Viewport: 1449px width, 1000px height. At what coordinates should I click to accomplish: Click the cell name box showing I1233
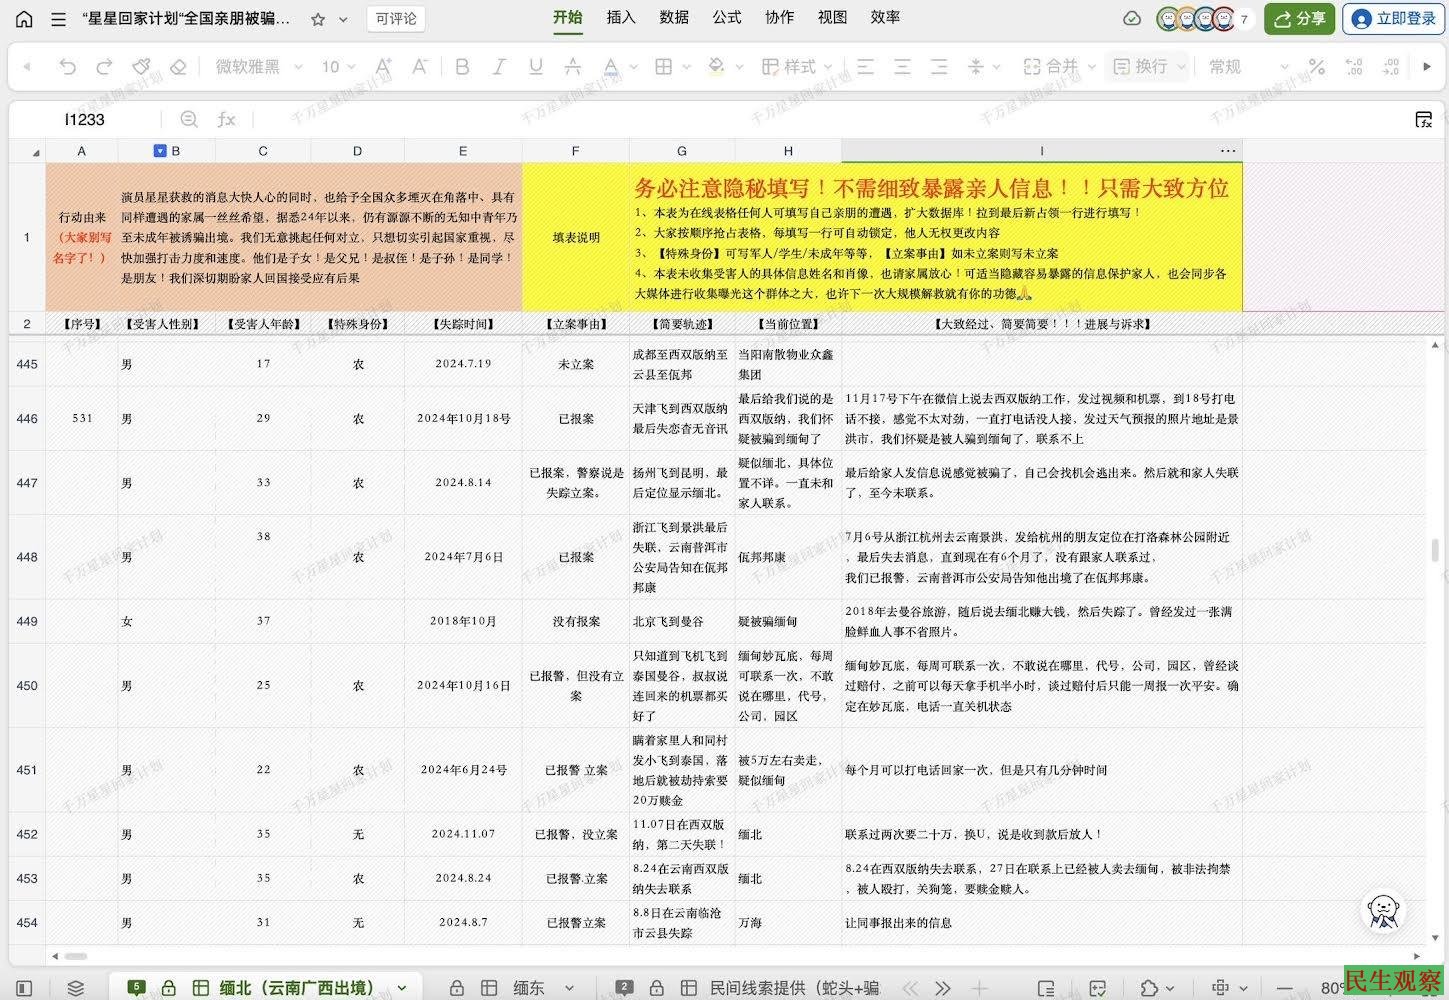pos(85,119)
